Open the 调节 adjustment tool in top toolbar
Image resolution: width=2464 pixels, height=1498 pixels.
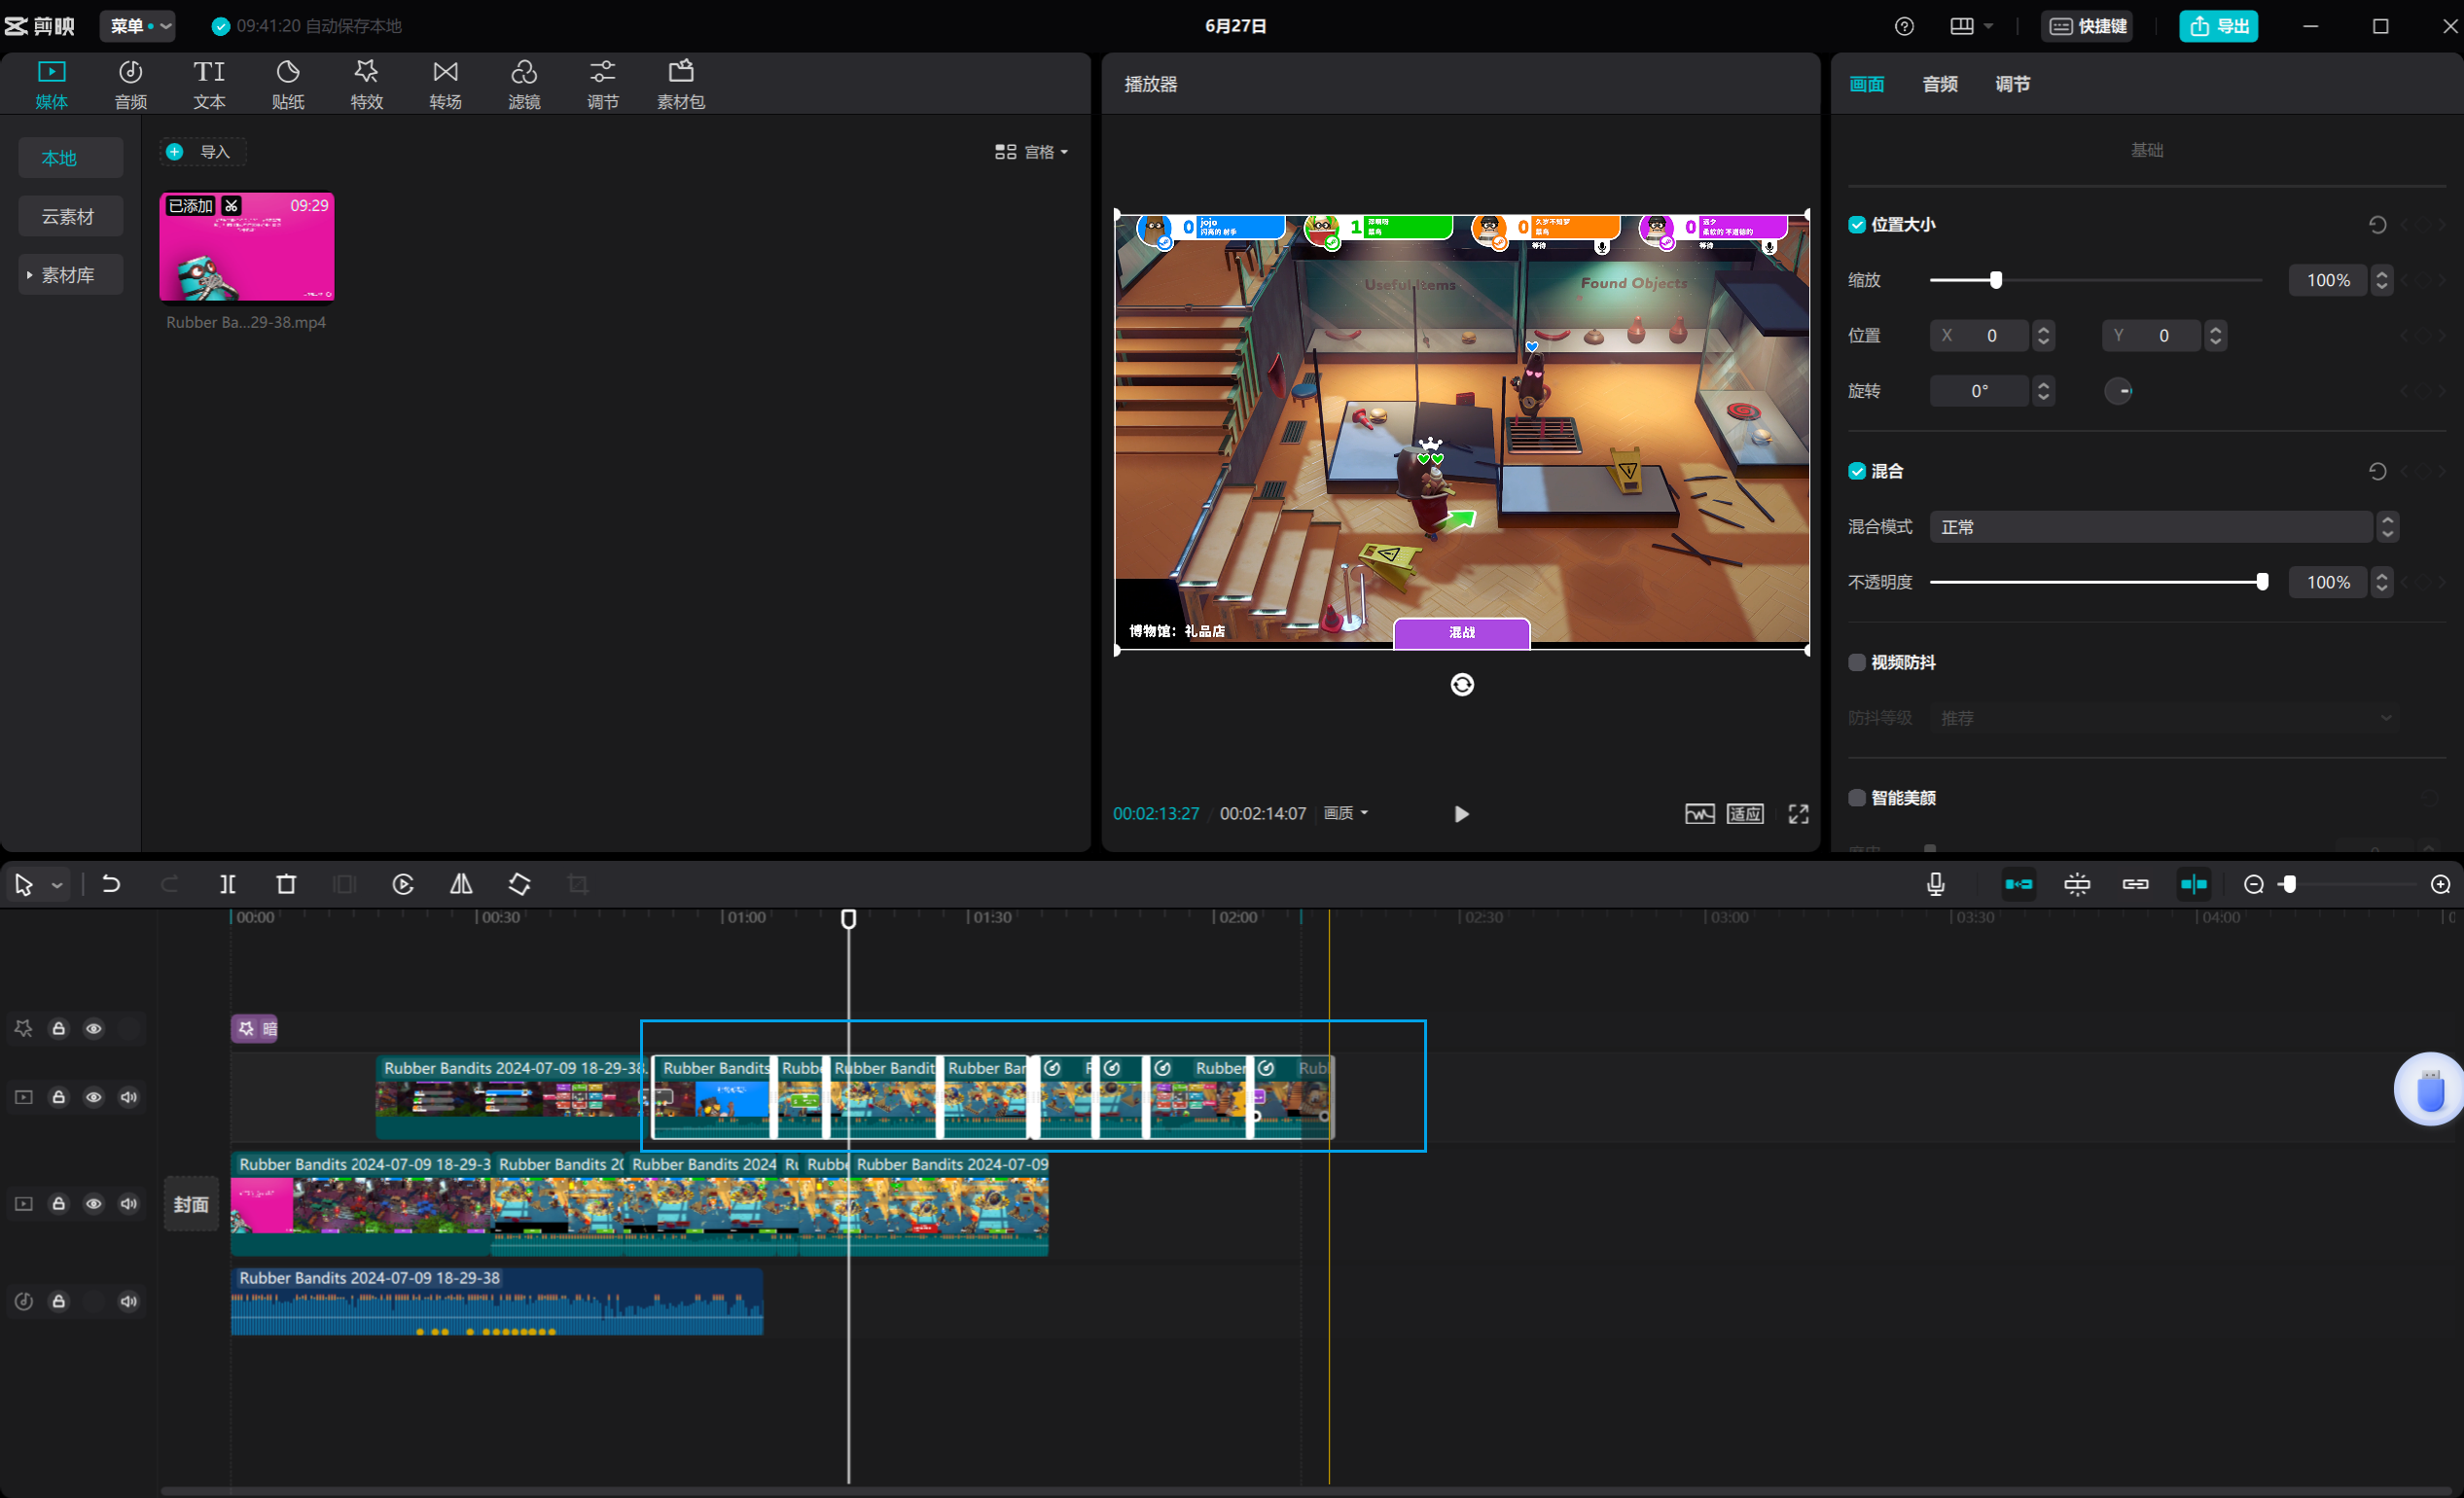pyautogui.click(x=603, y=84)
